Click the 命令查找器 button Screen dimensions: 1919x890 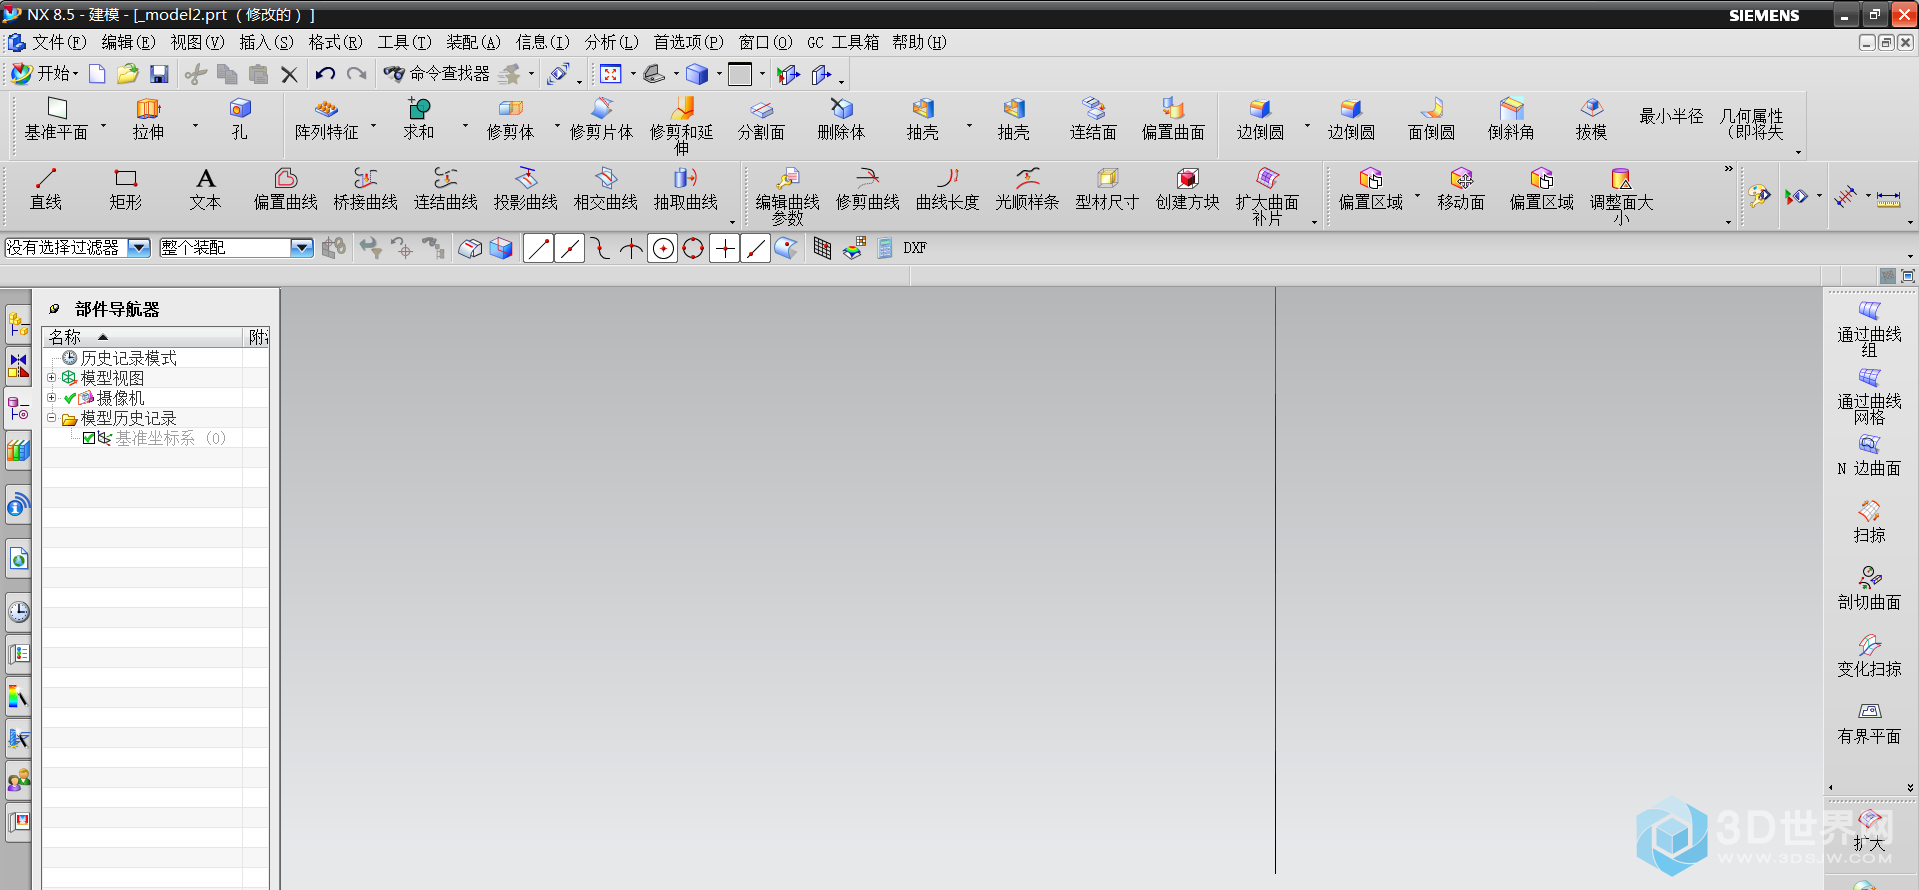[x=438, y=74]
